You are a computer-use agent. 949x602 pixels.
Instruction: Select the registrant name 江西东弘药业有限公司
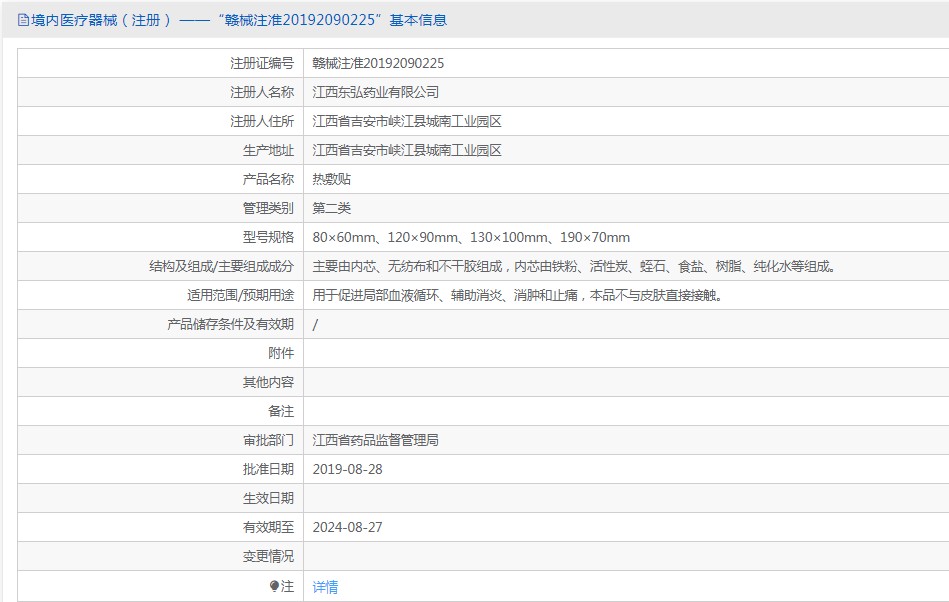click(375, 92)
